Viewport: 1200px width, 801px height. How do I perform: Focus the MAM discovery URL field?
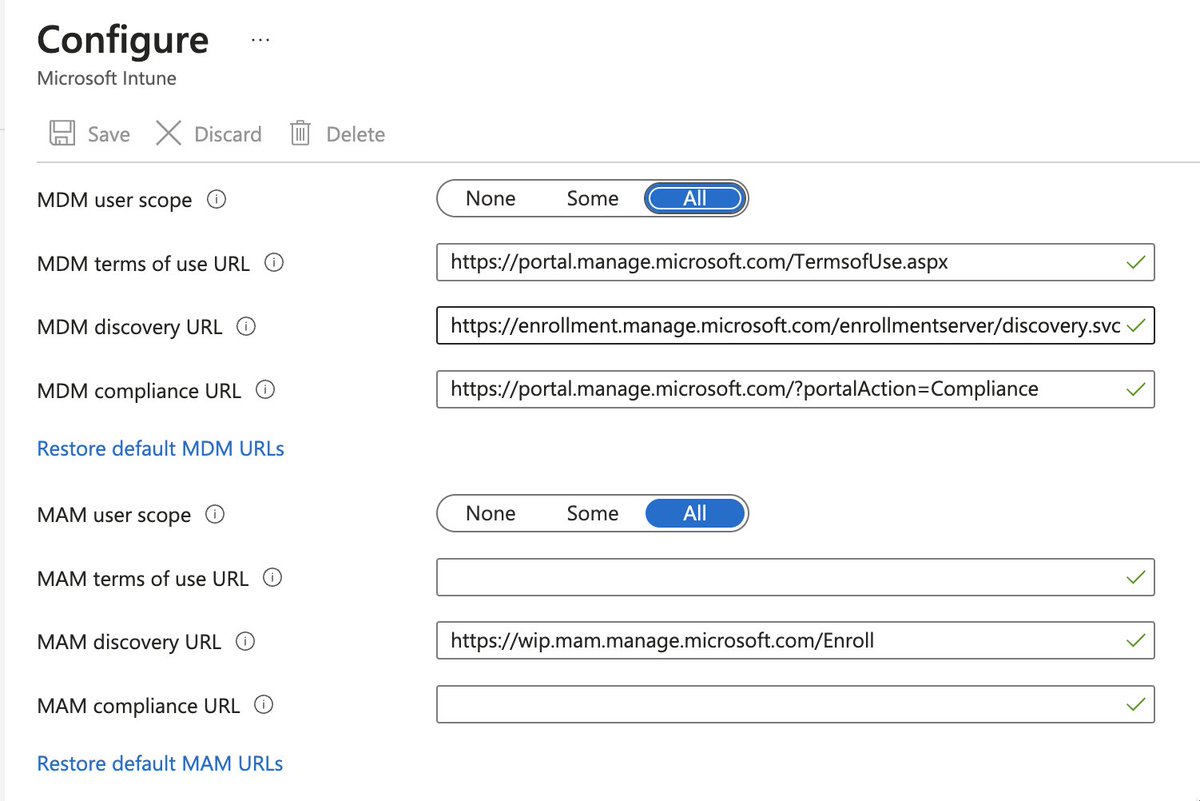[x=795, y=641]
